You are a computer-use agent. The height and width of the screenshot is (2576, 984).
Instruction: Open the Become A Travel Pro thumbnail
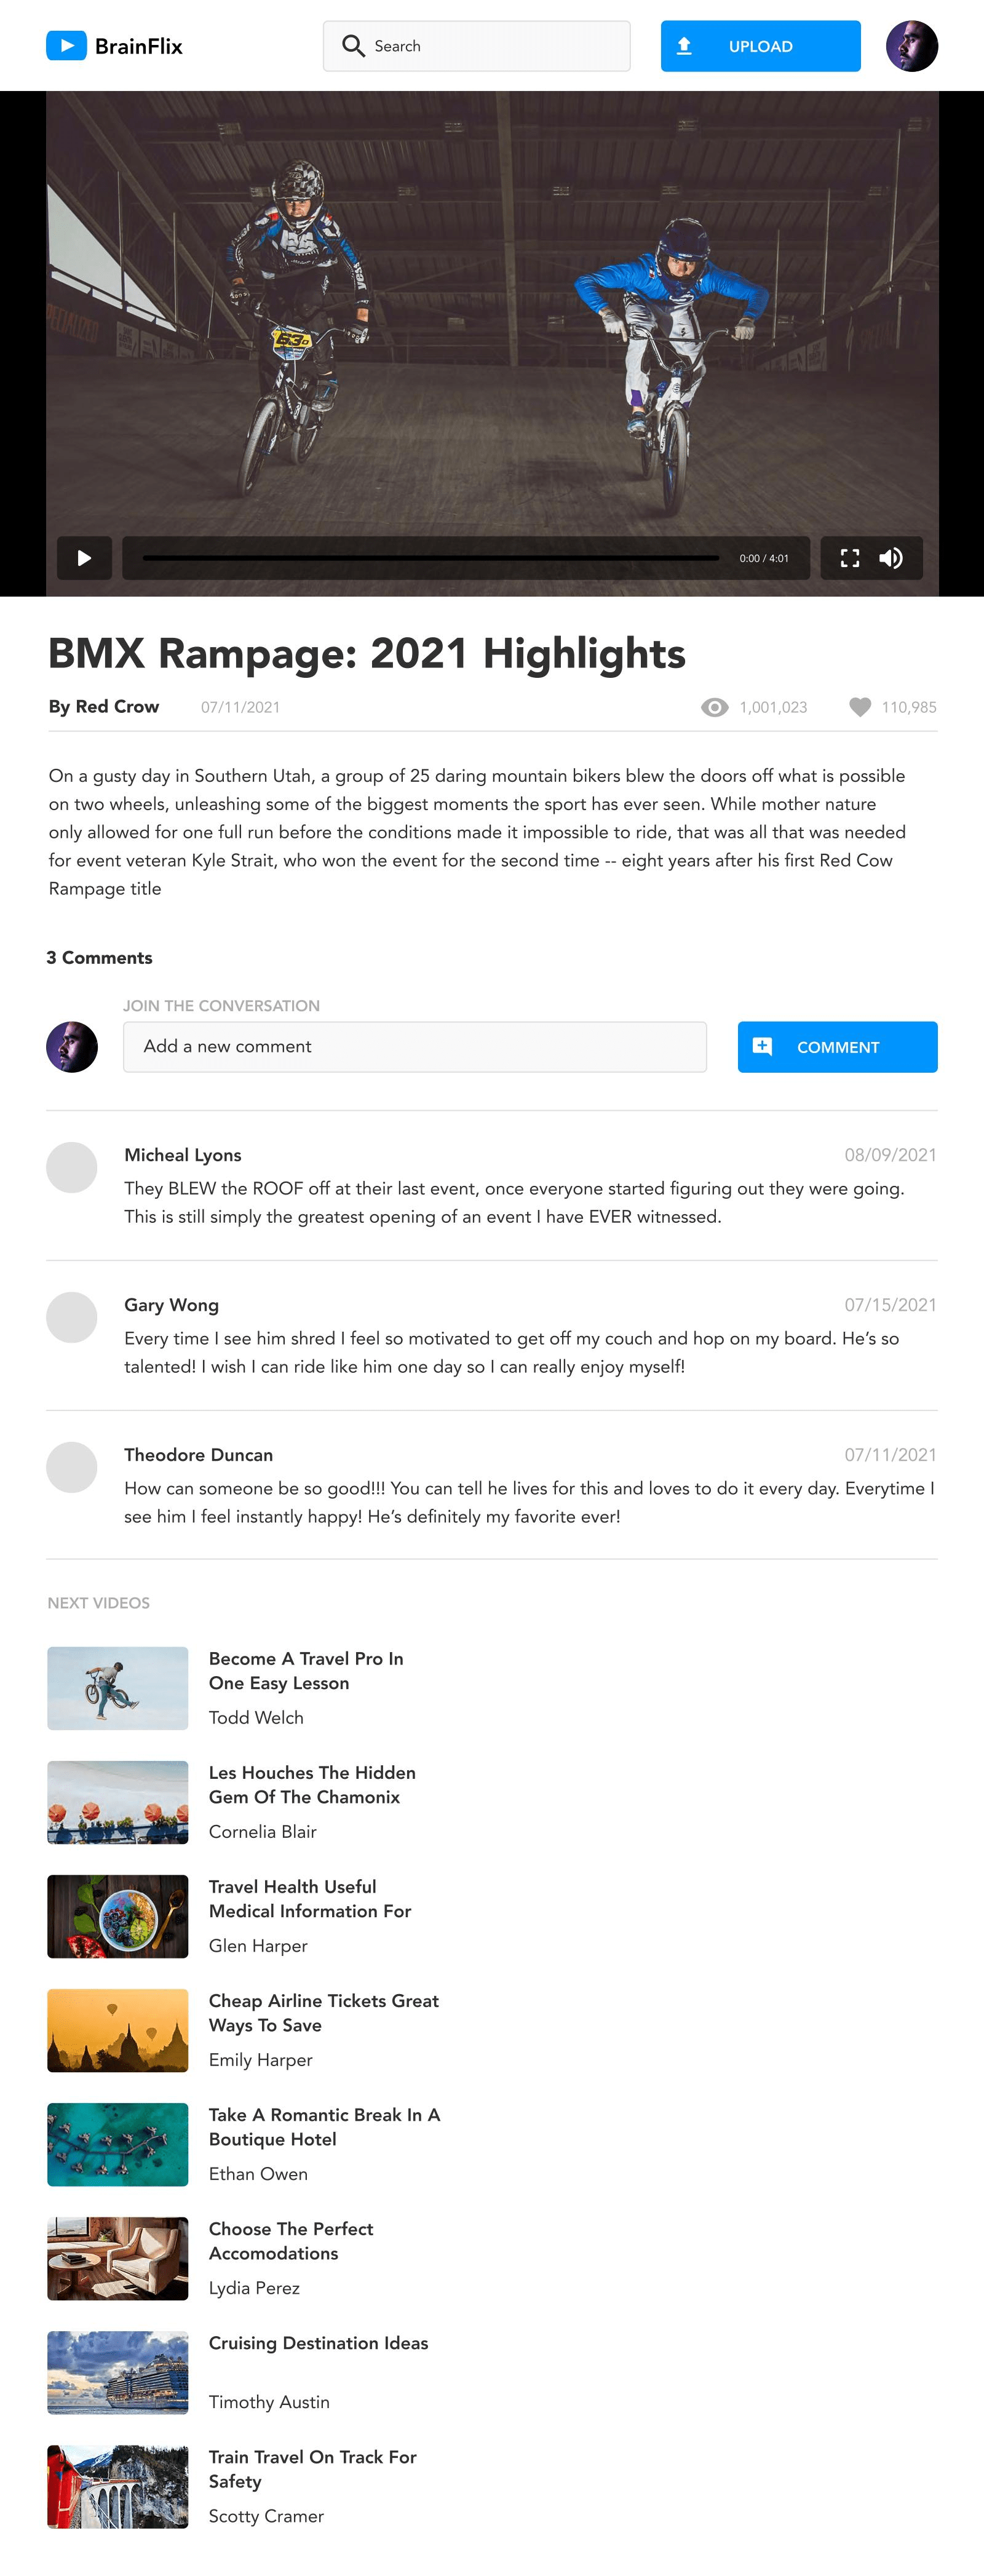[x=118, y=1688]
